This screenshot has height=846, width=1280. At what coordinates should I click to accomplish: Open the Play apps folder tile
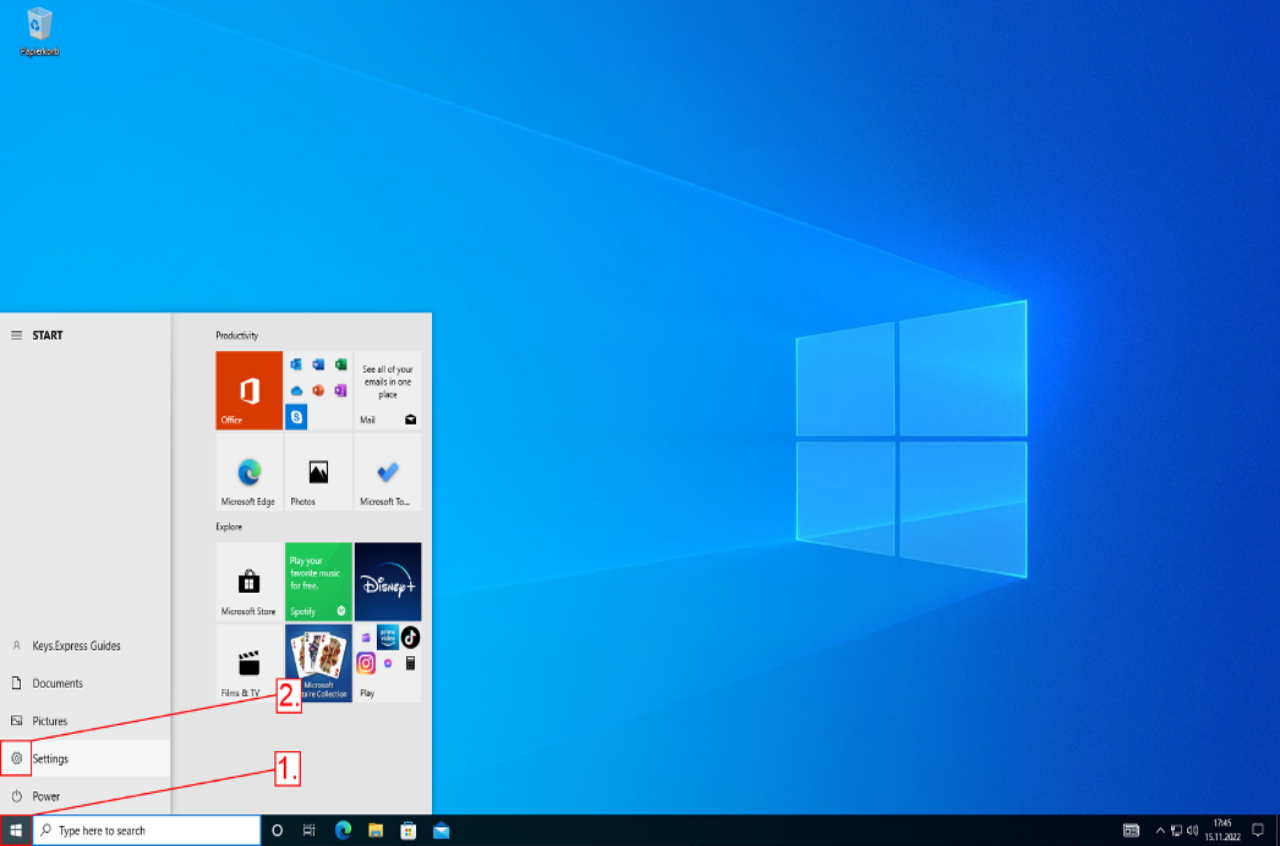click(x=387, y=663)
